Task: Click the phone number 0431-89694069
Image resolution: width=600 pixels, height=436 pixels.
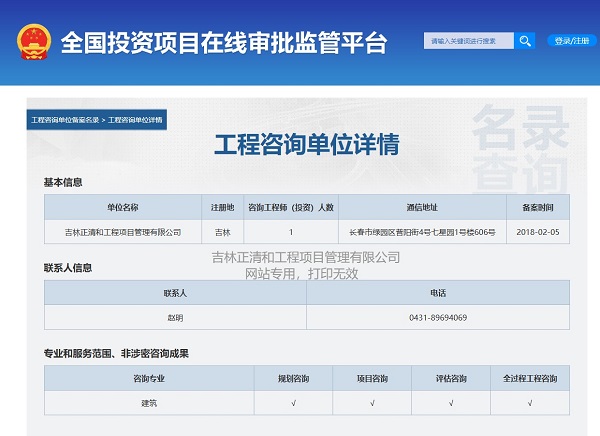Action: pyautogui.click(x=438, y=318)
